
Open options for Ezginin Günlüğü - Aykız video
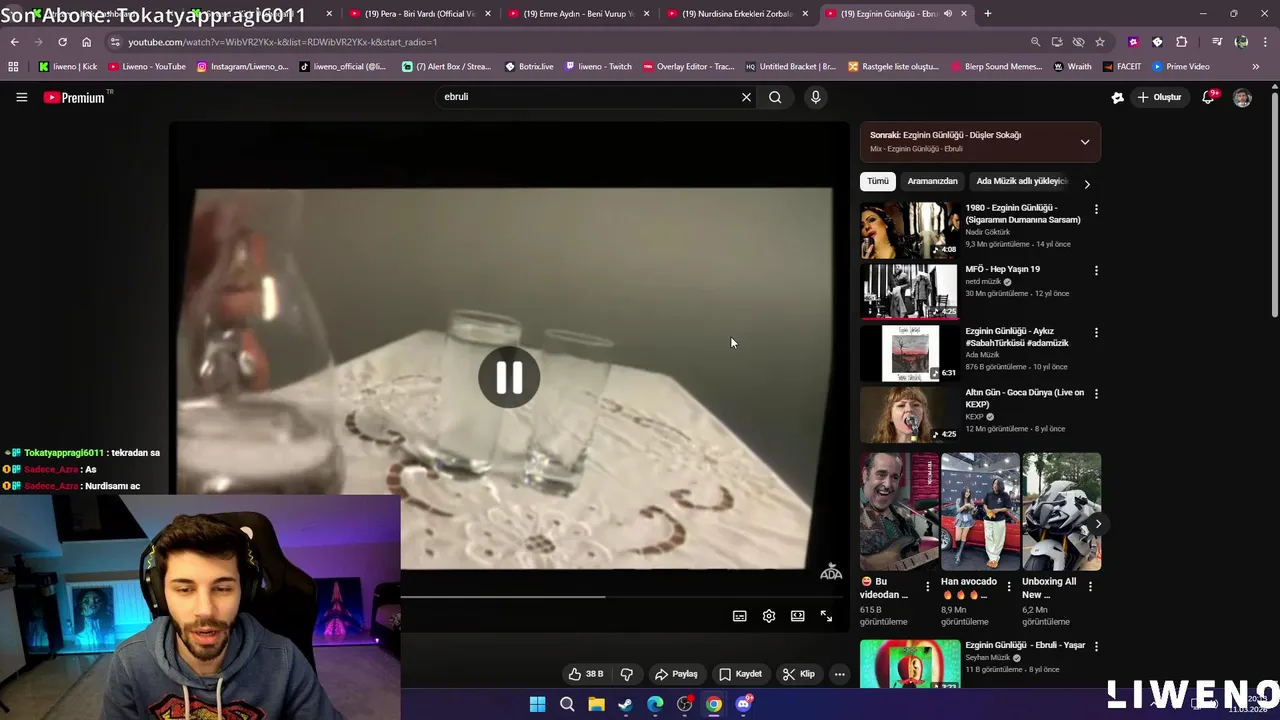[x=1096, y=332]
